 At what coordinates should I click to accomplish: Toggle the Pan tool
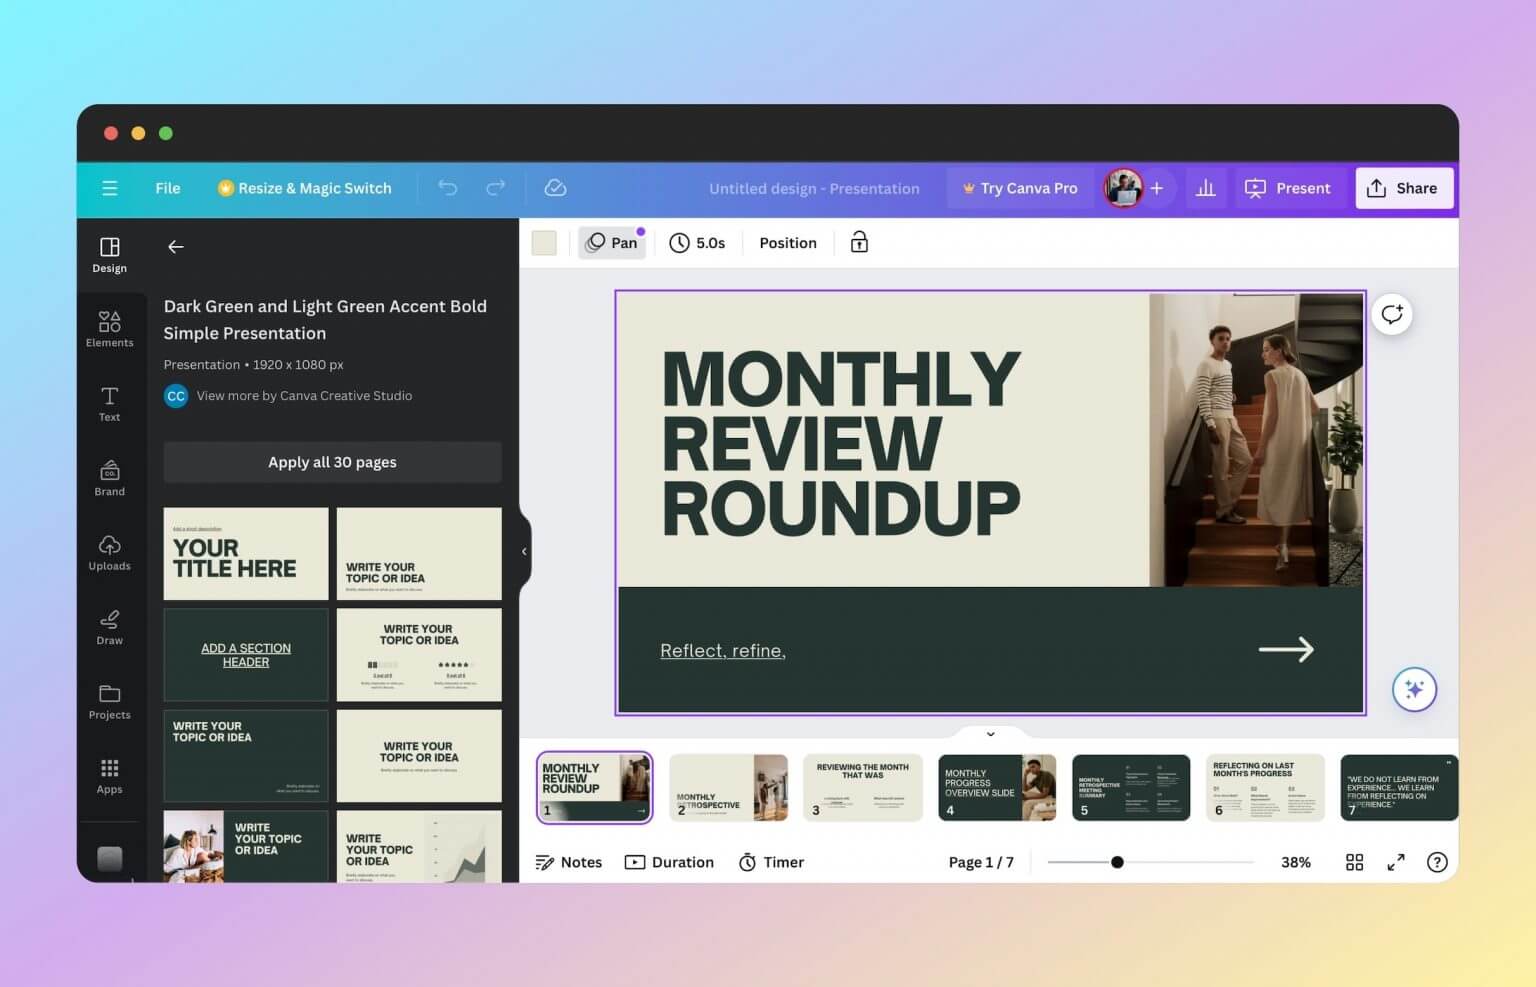click(612, 242)
